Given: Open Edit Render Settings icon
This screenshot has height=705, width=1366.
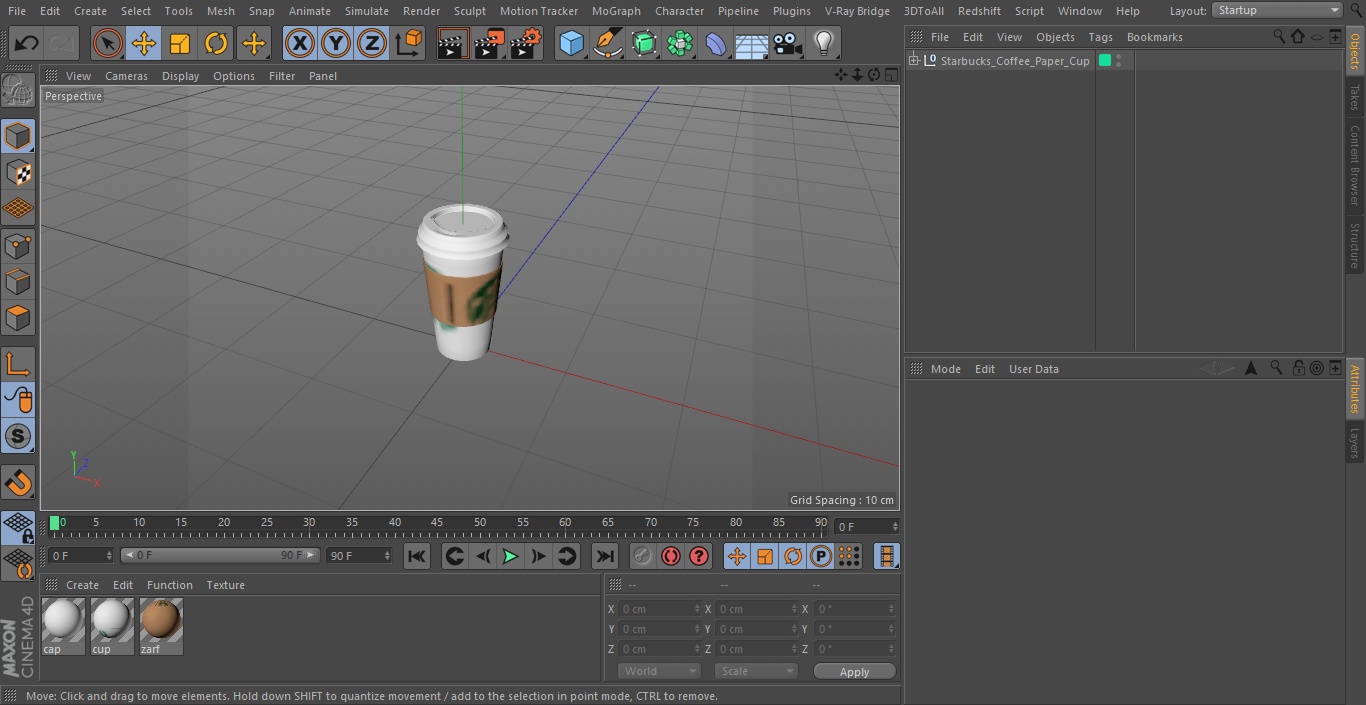Looking at the screenshot, I should pos(526,43).
